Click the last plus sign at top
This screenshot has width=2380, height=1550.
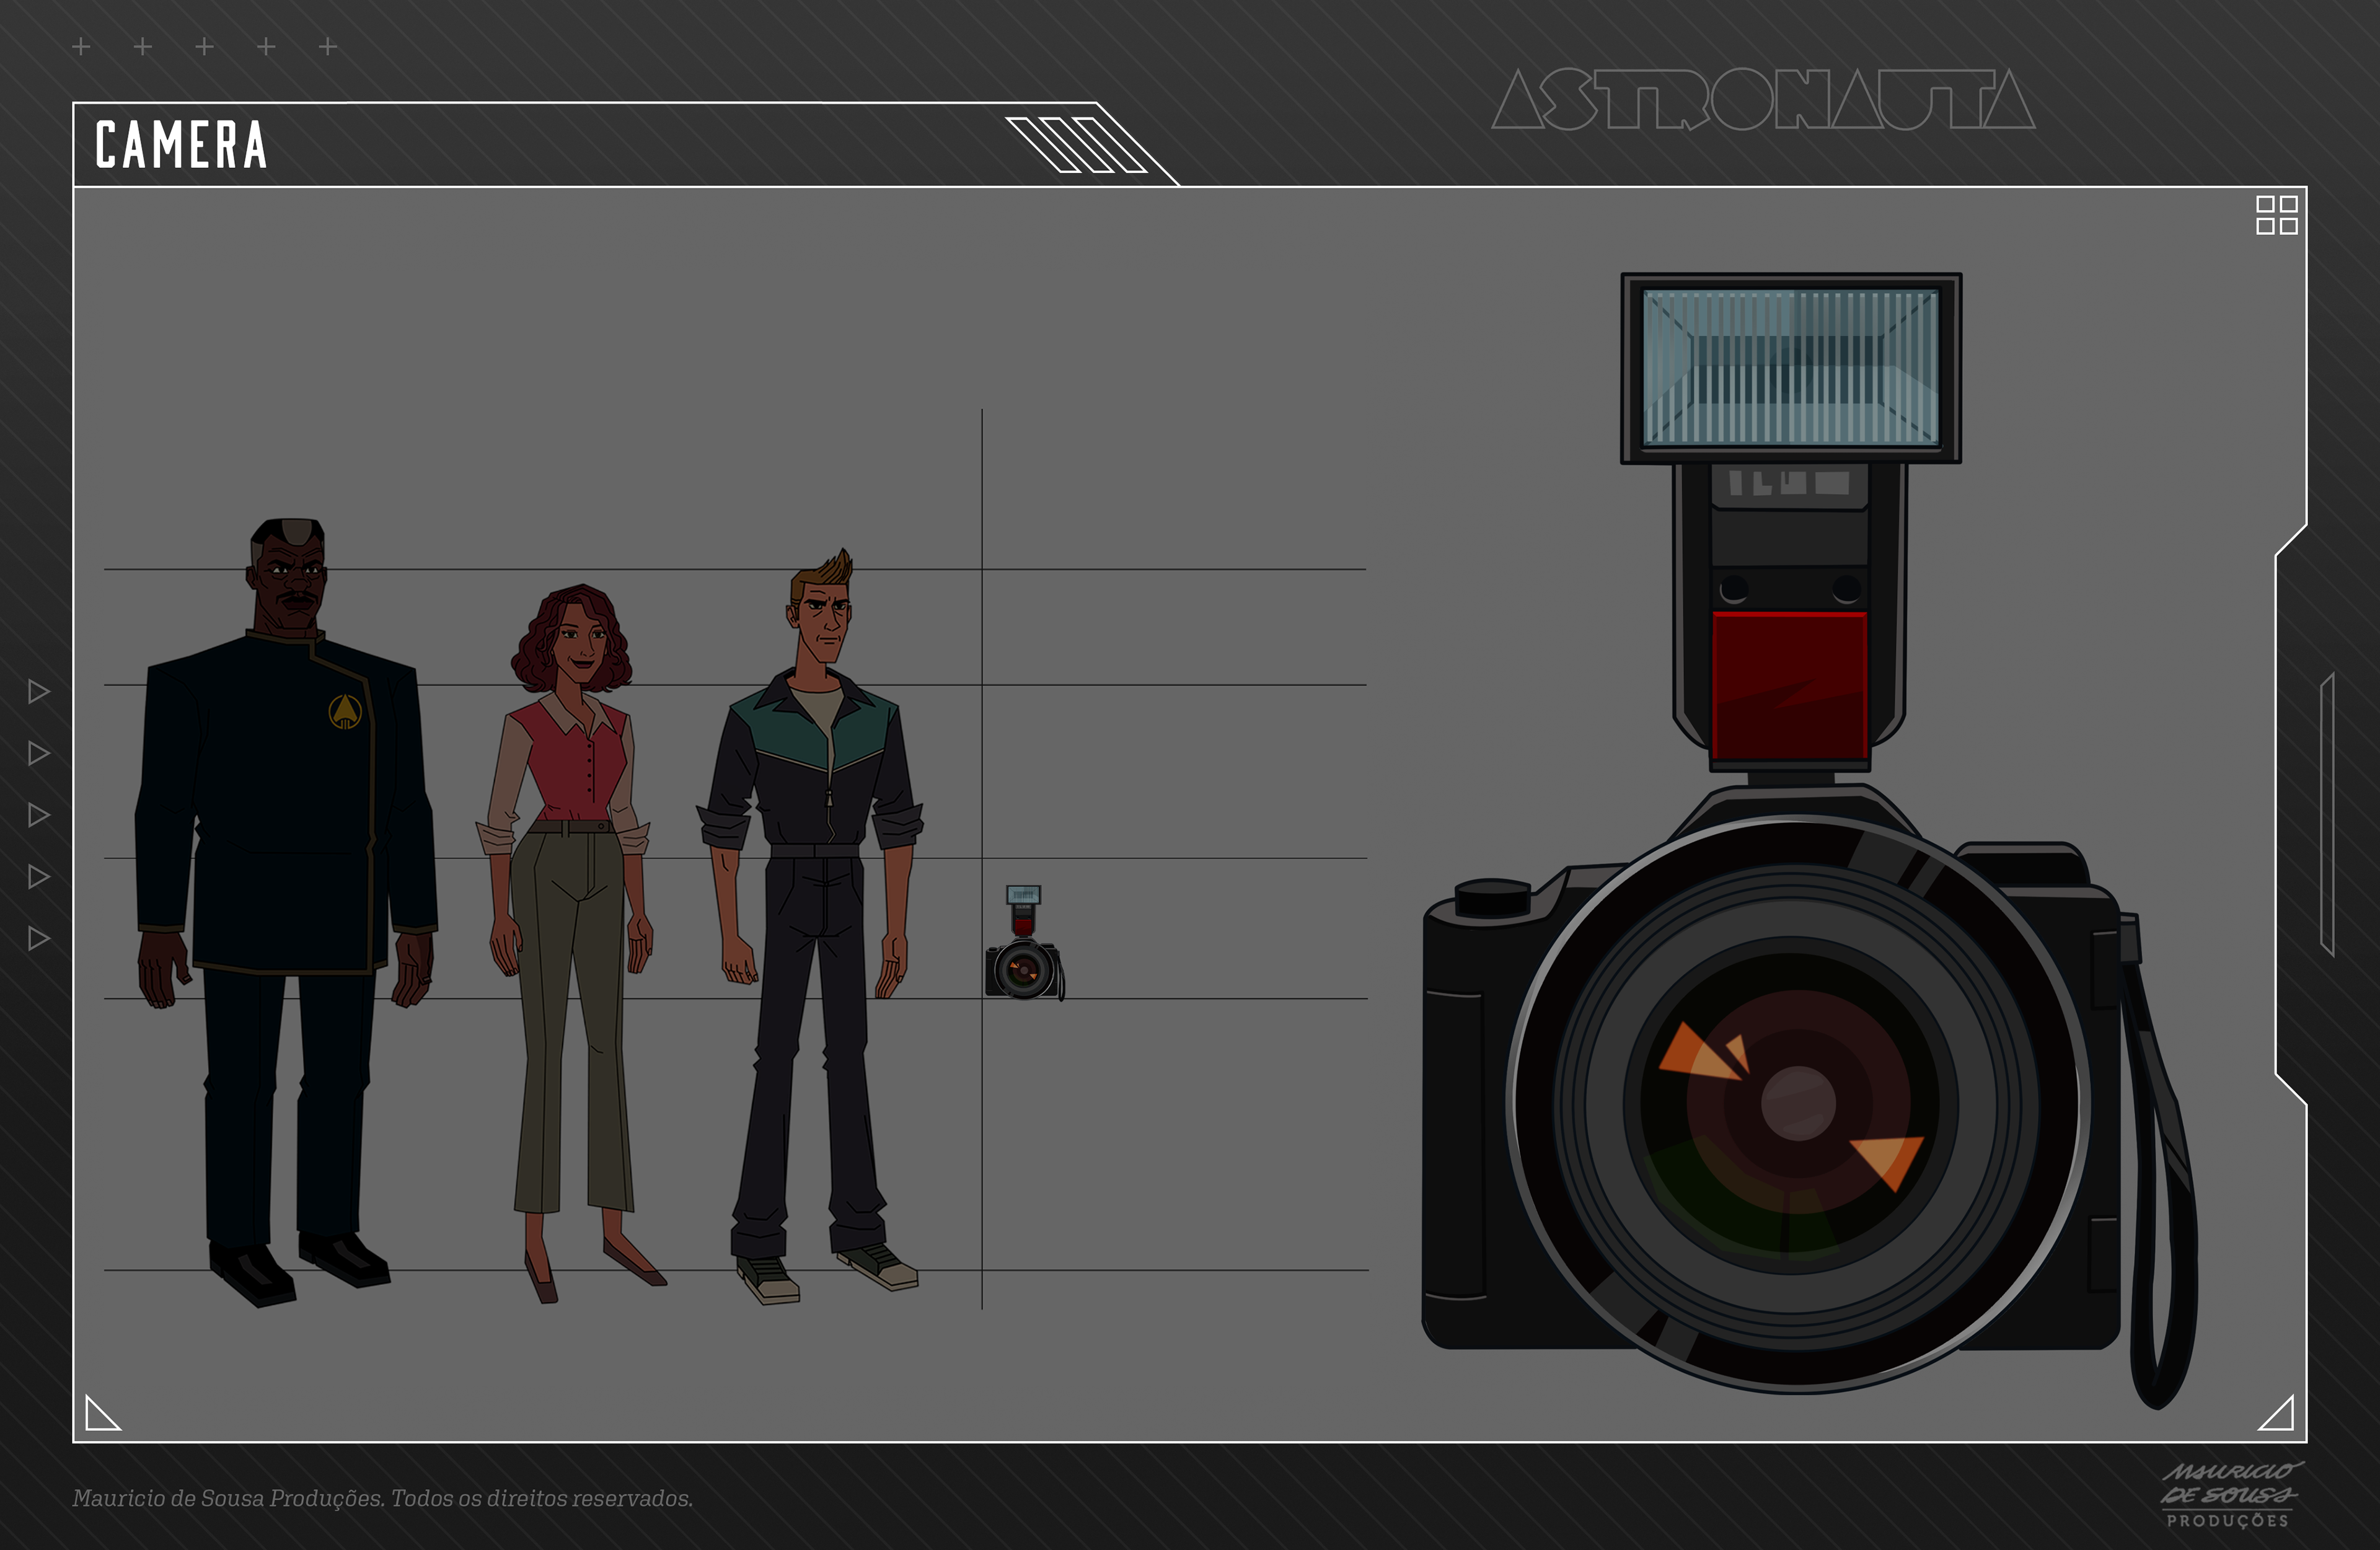pos(328,47)
